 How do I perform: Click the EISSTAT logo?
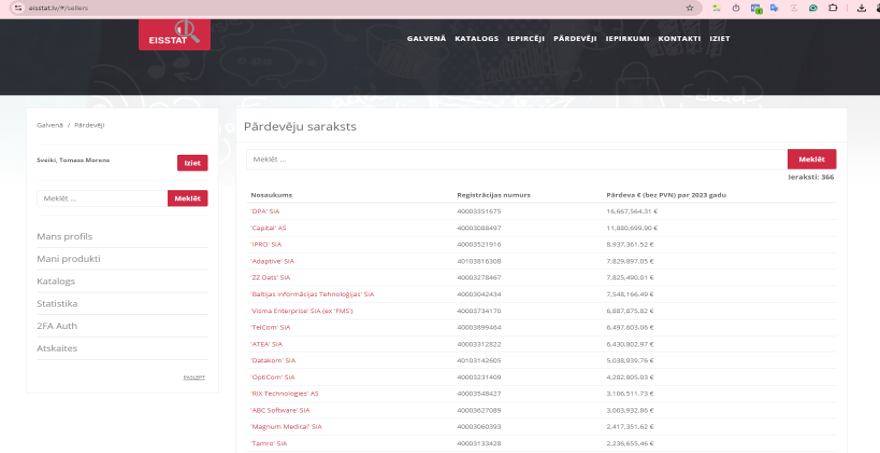[x=175, y=34]
